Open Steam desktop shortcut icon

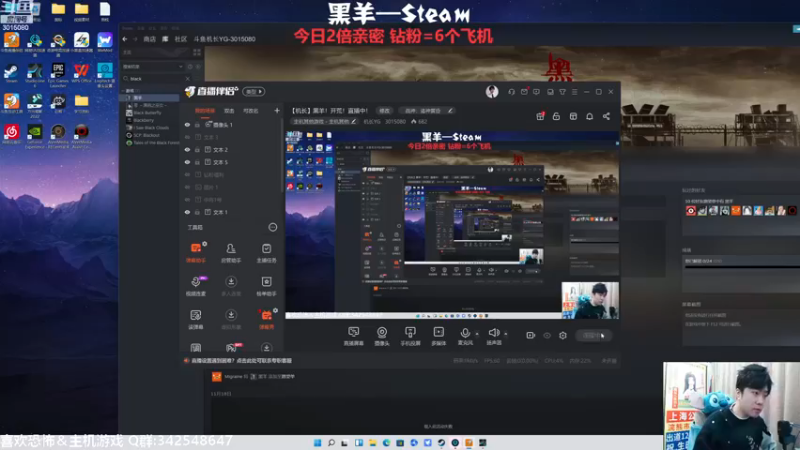coord(11,73)
